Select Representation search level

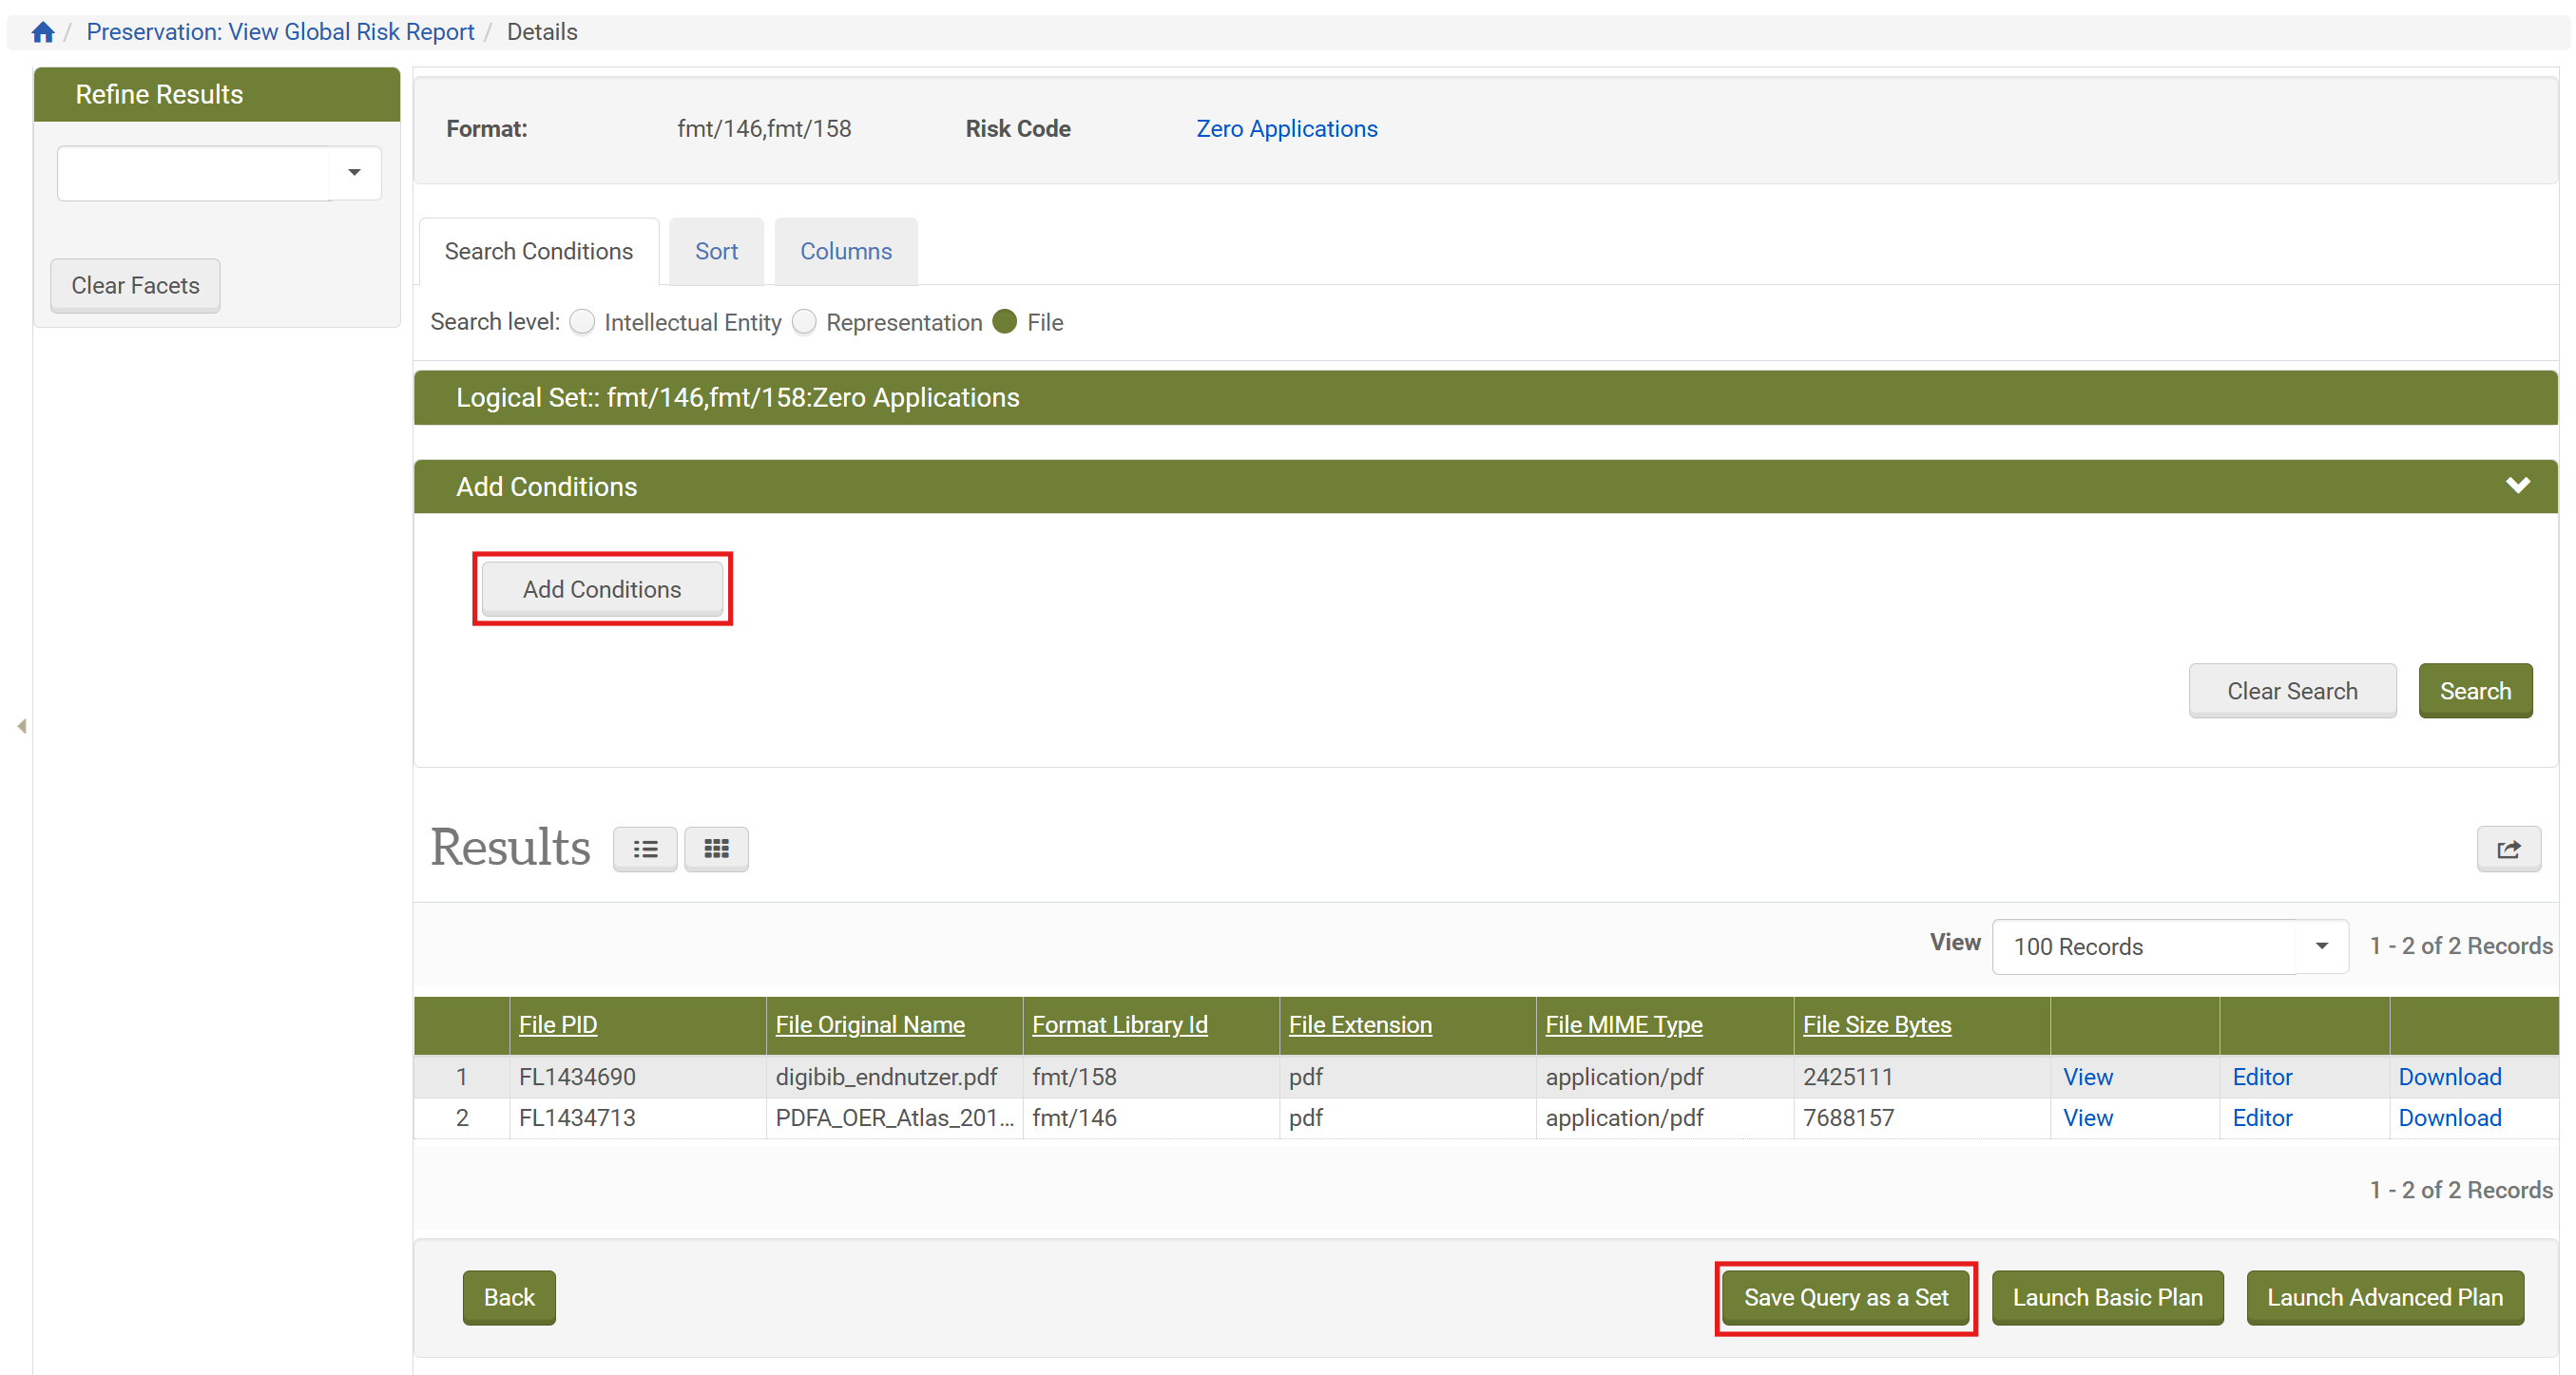(804, 322)
